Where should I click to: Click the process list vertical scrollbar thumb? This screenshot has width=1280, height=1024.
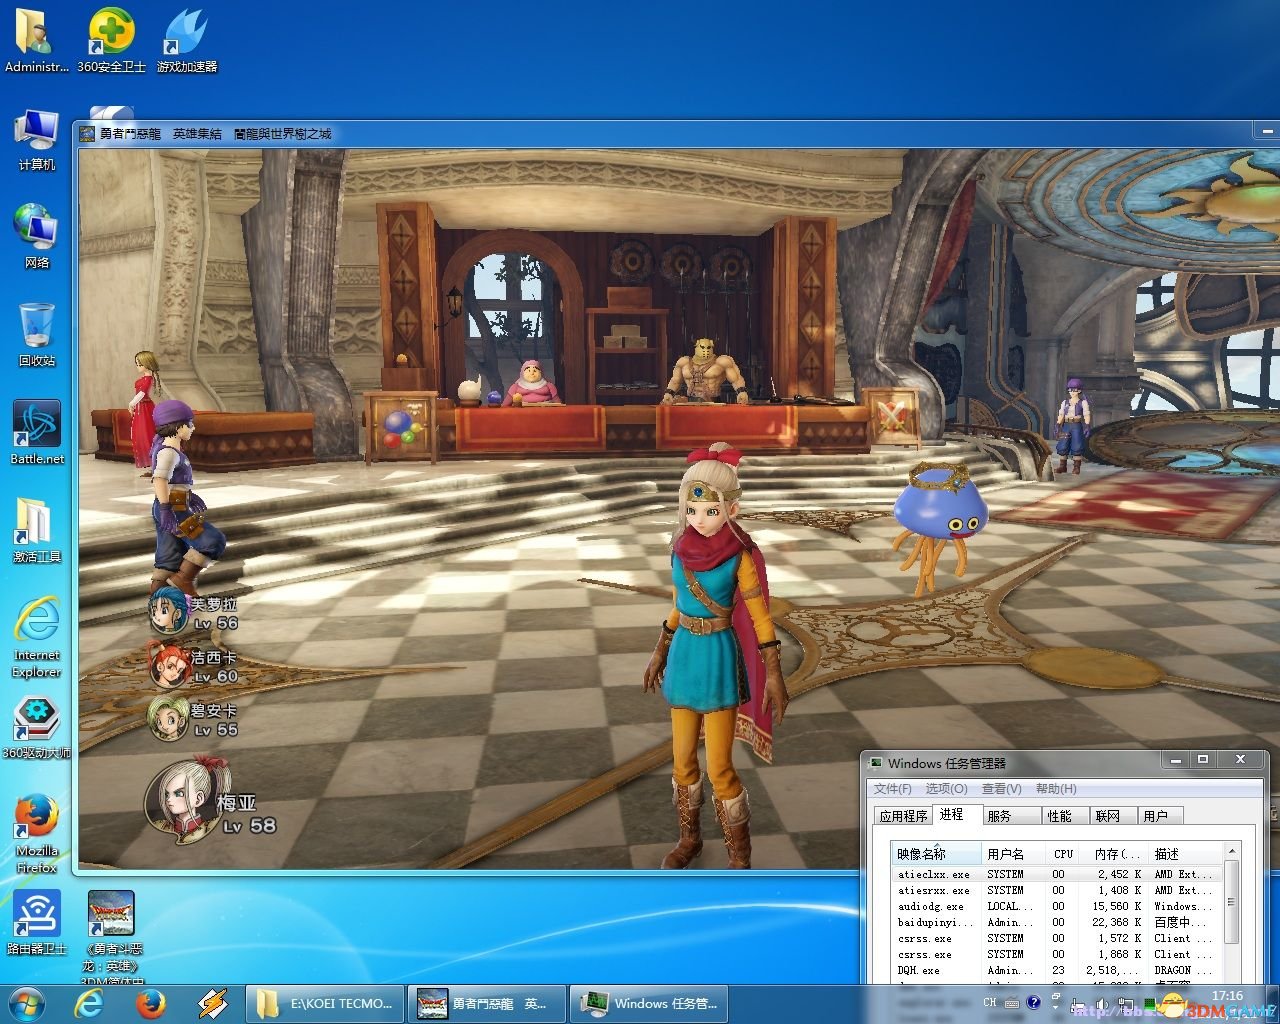click(x=1232, y=901)
